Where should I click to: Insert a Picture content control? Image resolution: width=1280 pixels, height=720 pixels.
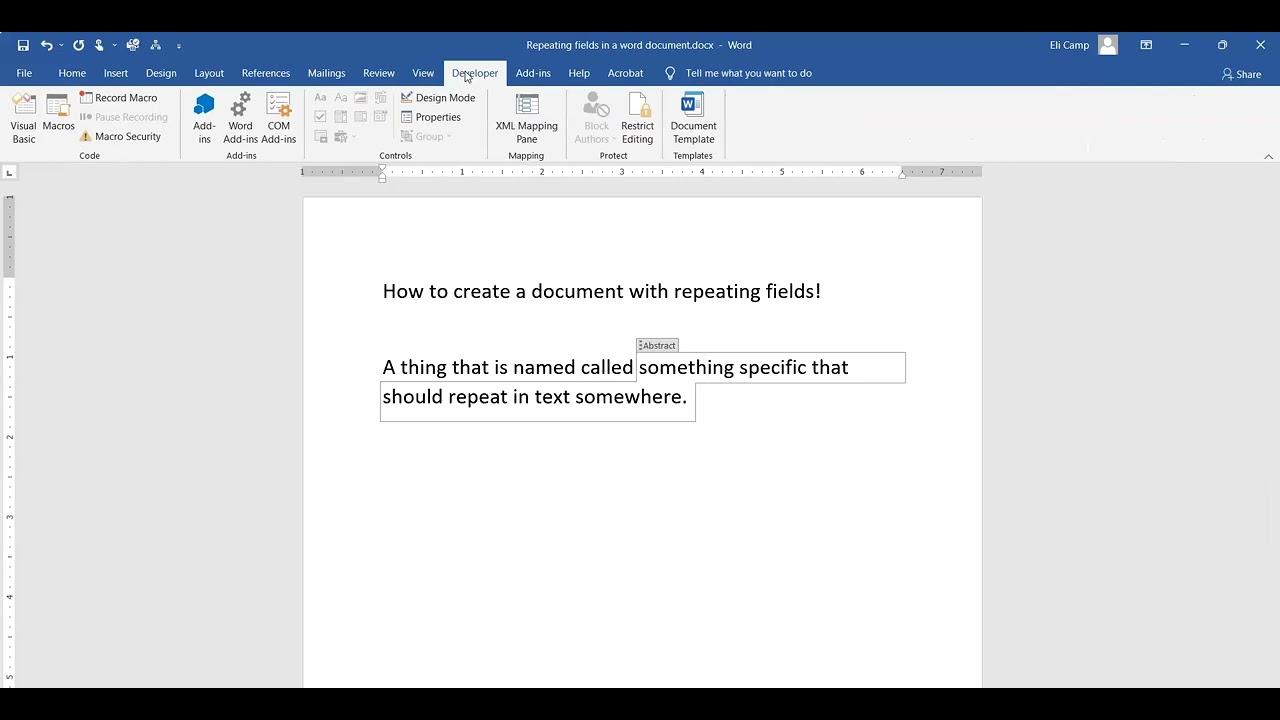click(x=361, y=98)
